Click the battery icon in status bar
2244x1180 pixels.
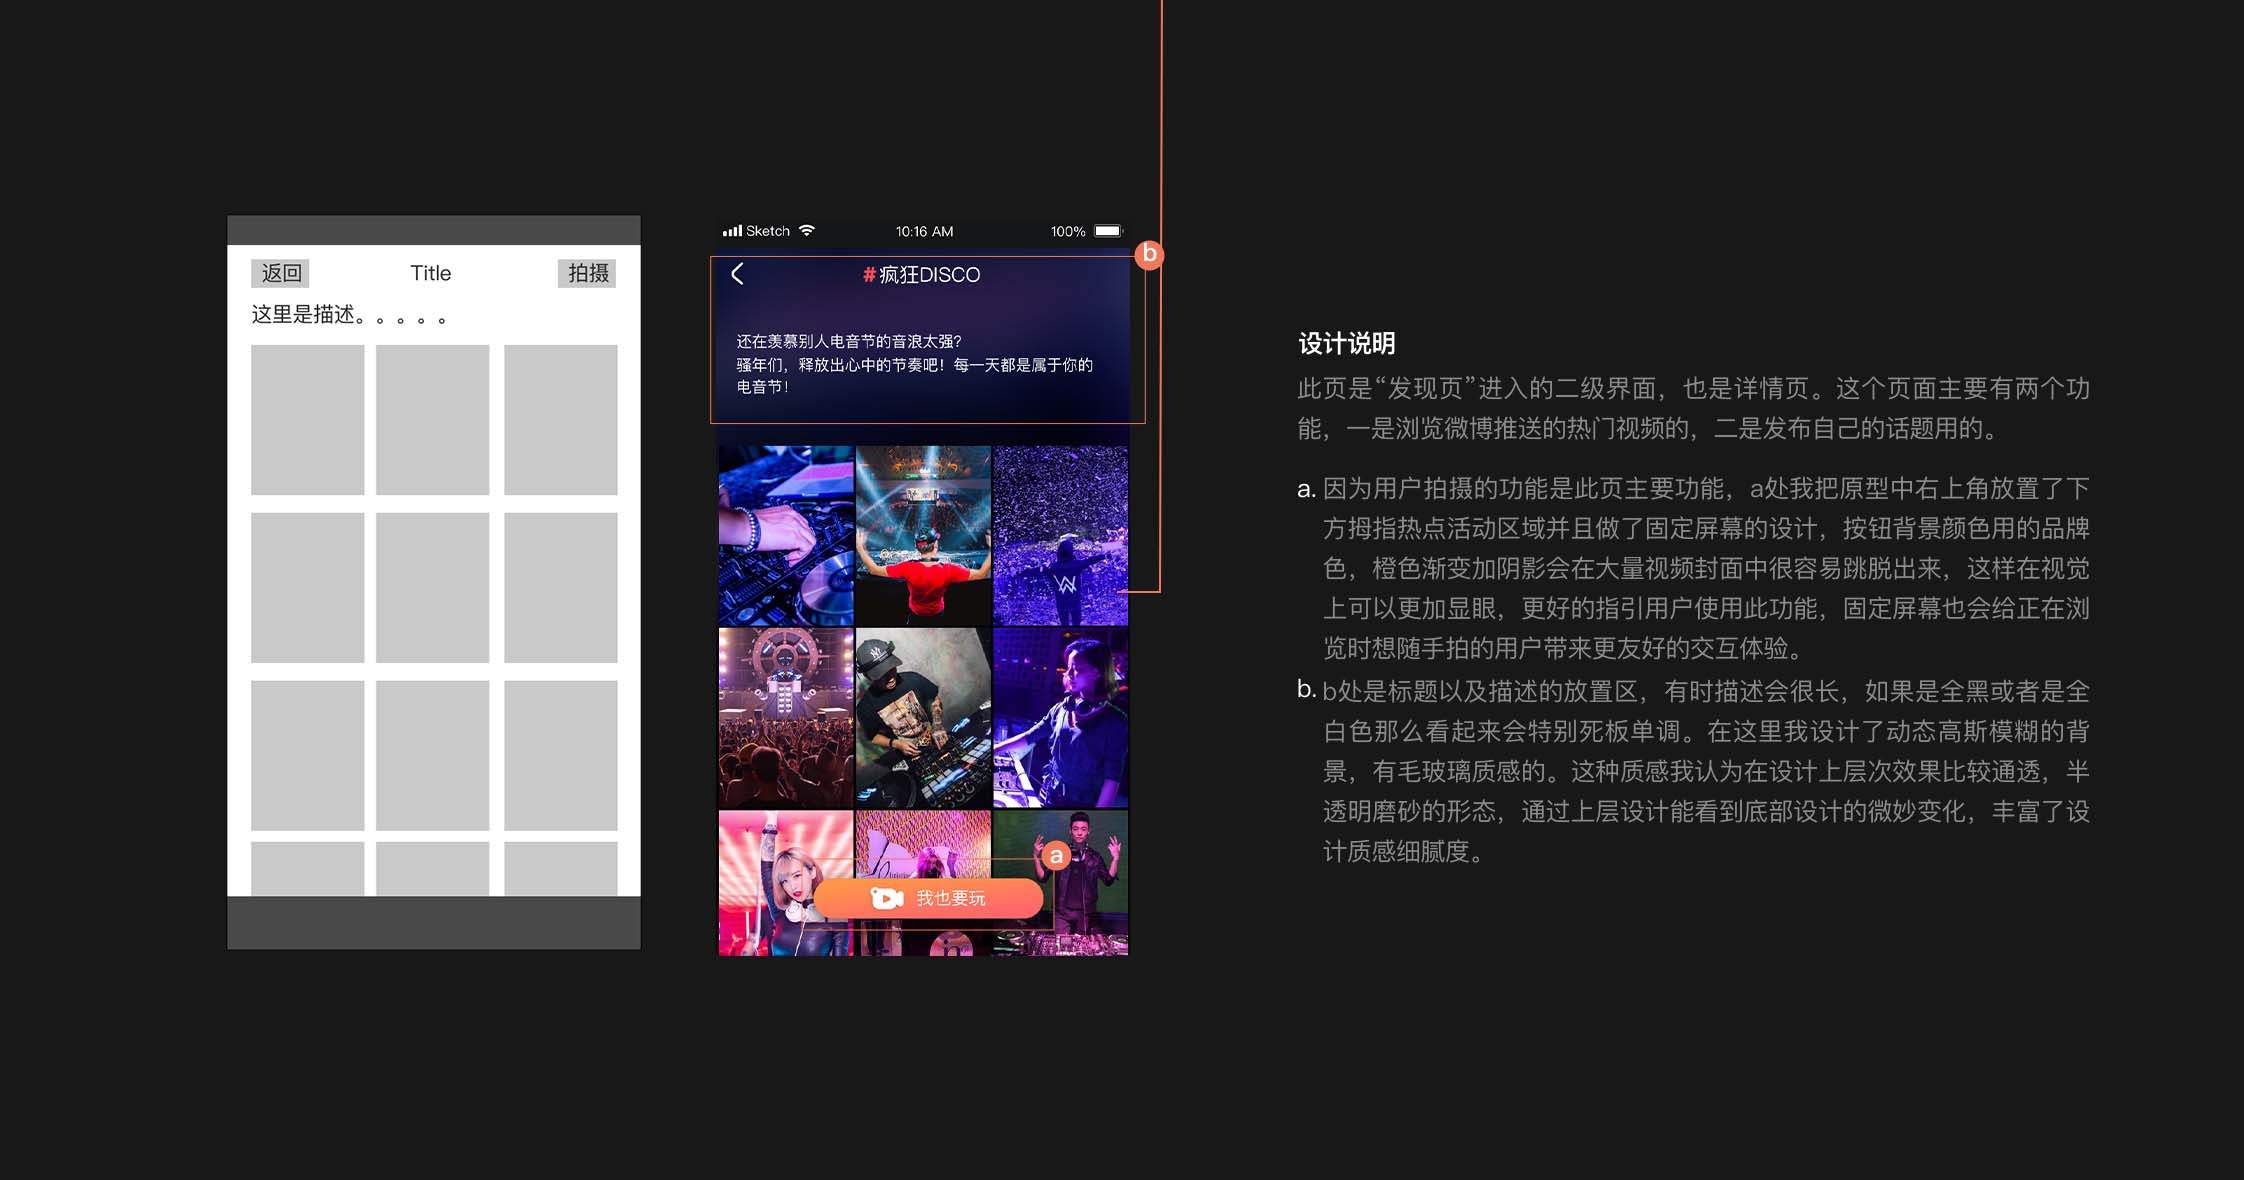pyautogui.click(x=1108, y=231)
